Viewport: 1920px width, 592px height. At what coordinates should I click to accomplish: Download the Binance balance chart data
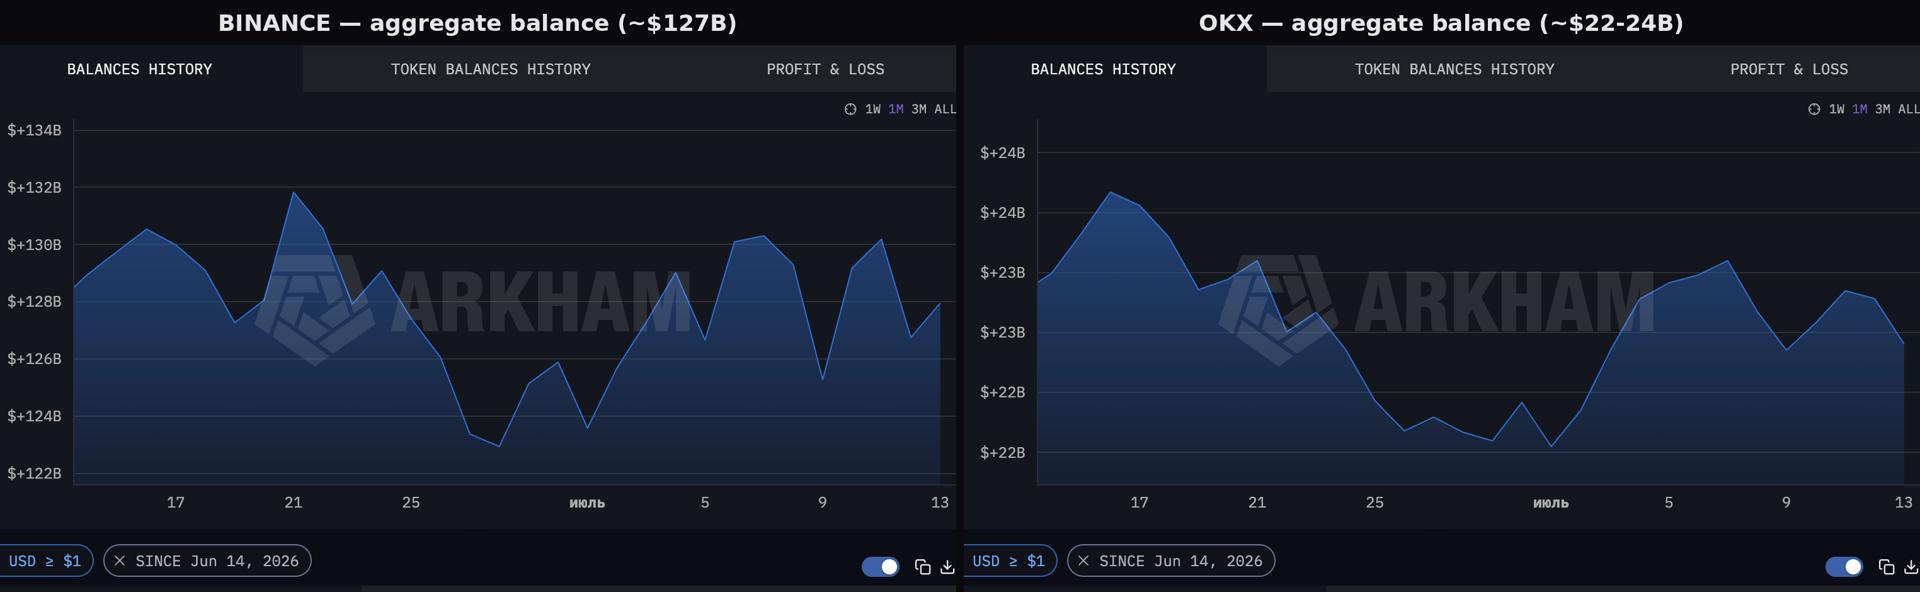click(947, 567)
